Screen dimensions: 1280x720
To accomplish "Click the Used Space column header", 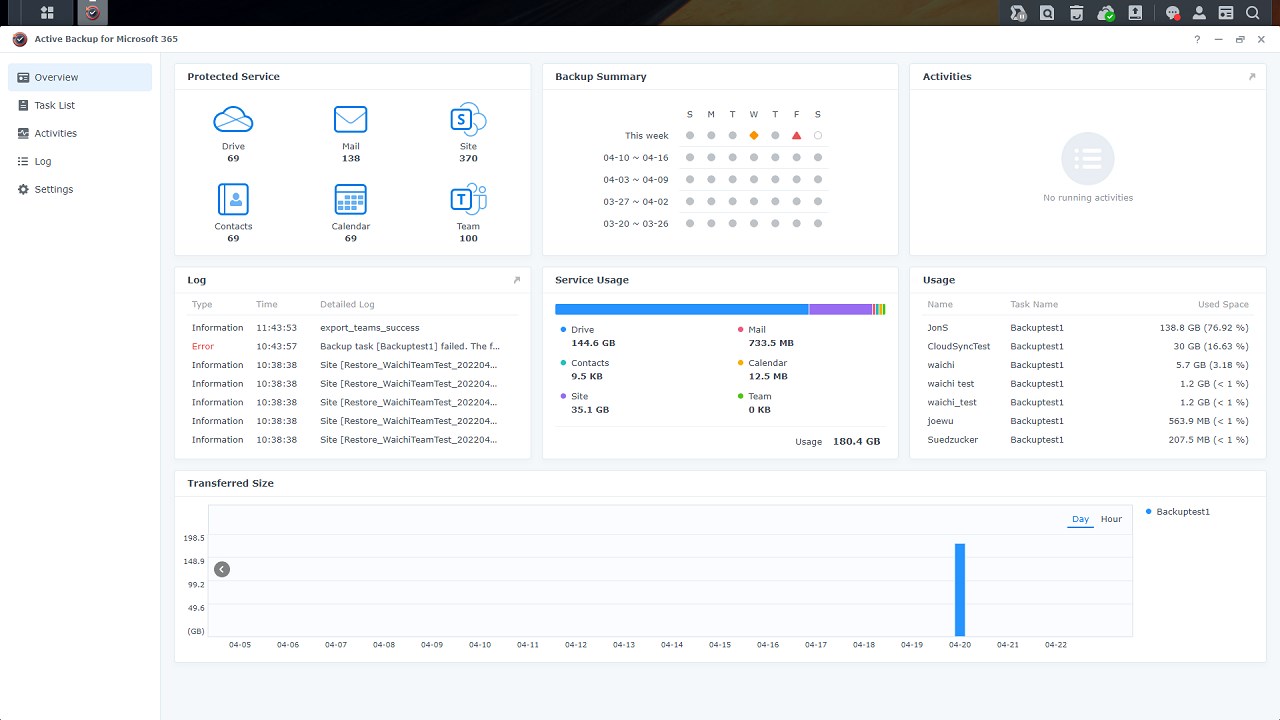I will pos(1223,304).
